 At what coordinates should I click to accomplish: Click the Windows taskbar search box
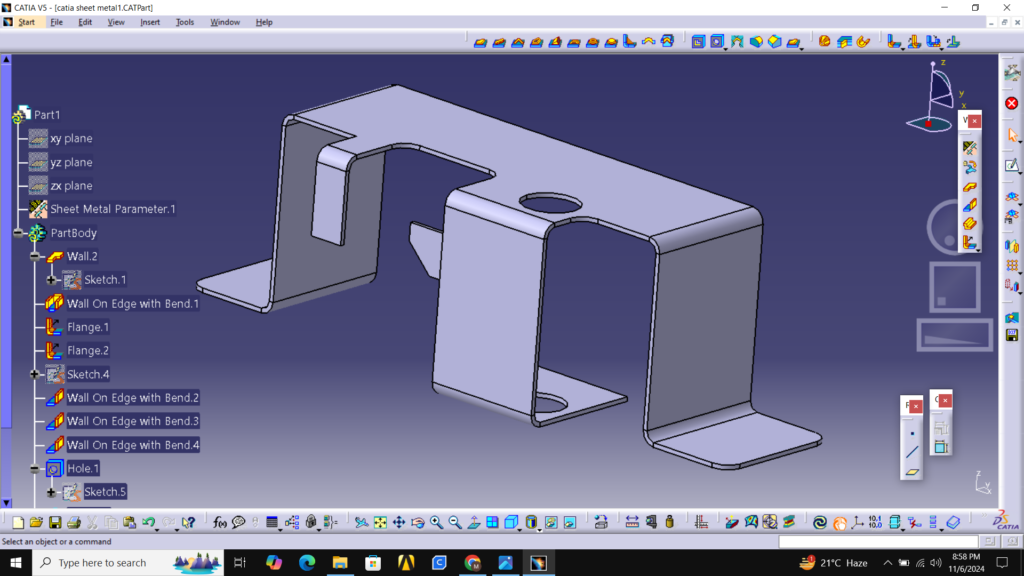point(100,563)
